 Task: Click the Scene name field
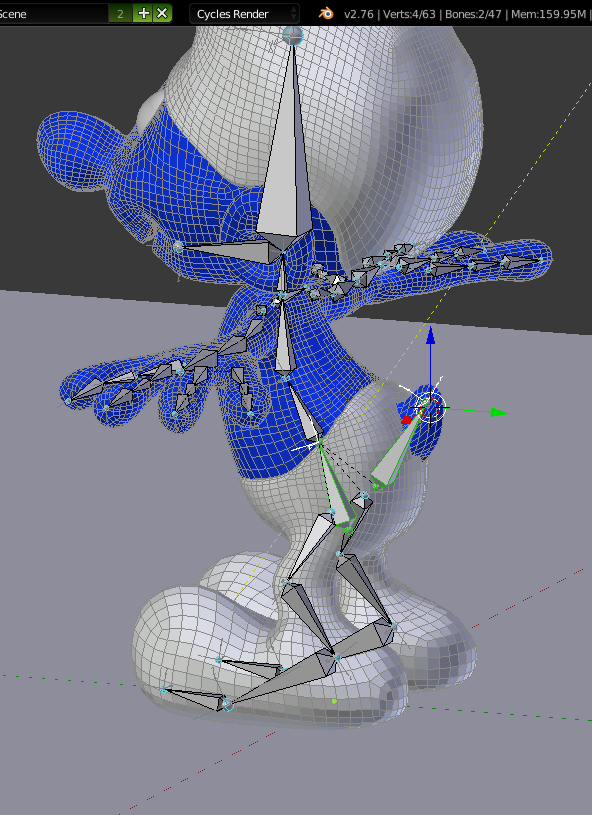coord(54,14)
